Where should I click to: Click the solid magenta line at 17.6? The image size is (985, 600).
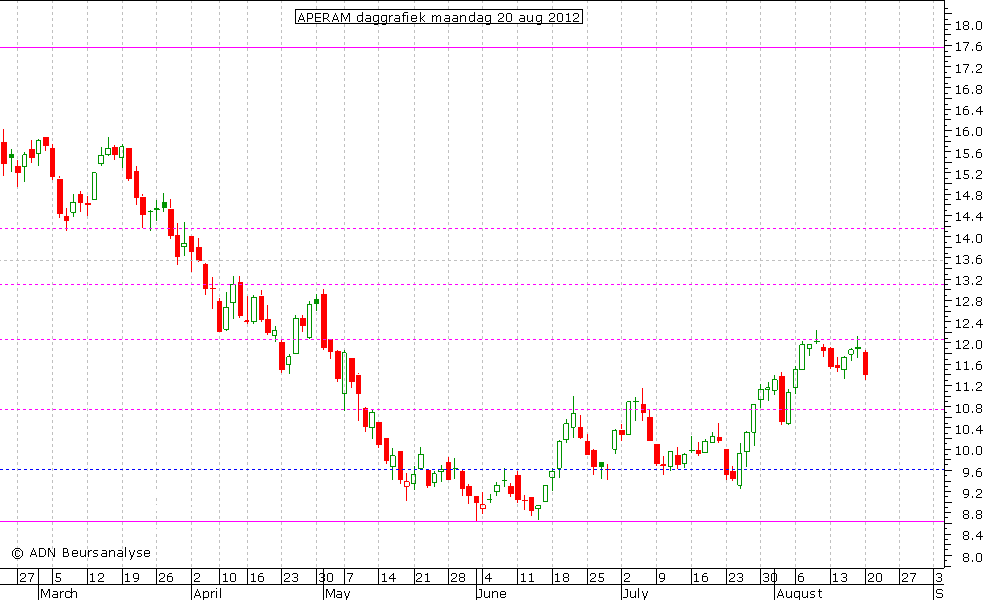click(472, 47)
